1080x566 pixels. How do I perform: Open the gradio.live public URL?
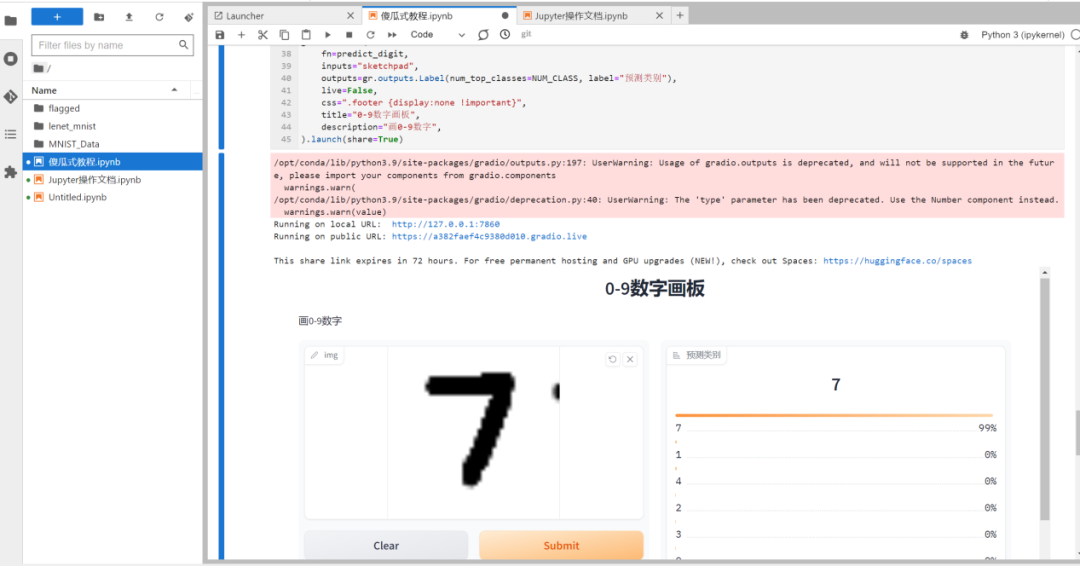(x=489, y=236)
